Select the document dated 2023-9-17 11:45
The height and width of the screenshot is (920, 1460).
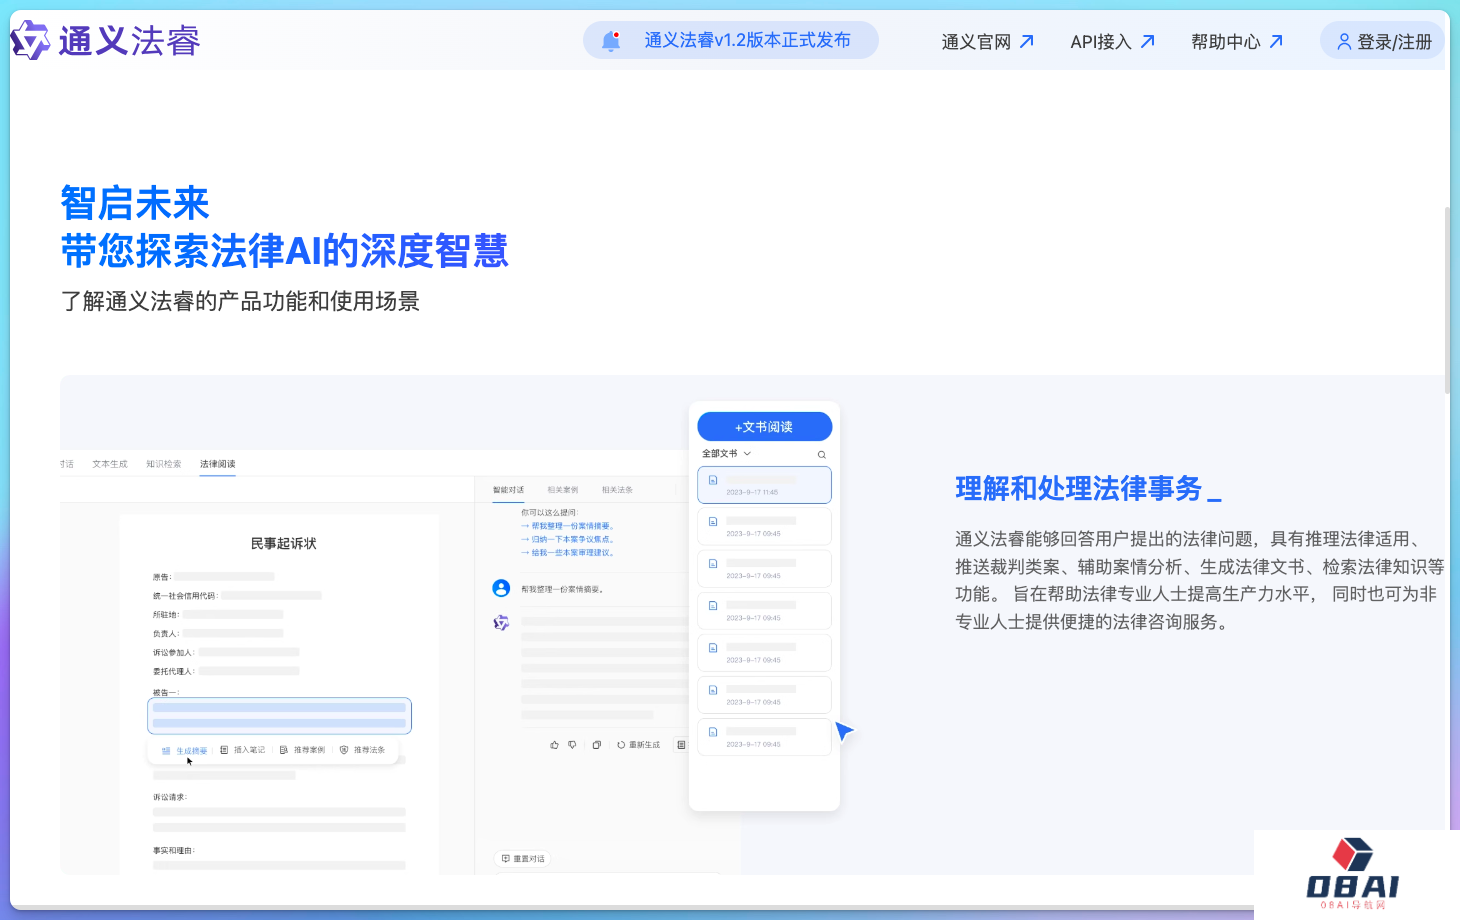click(764, 485)
